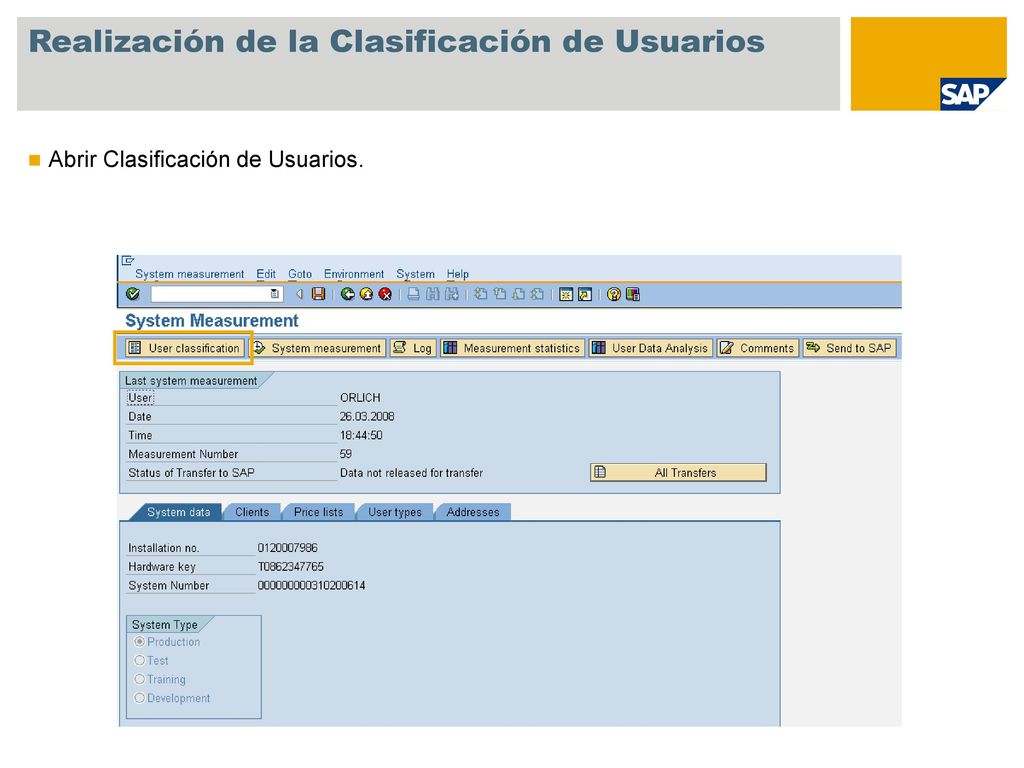Click the system number 000000000310200614
This screenshot has width=1024, height=768.
coord(311,586)
